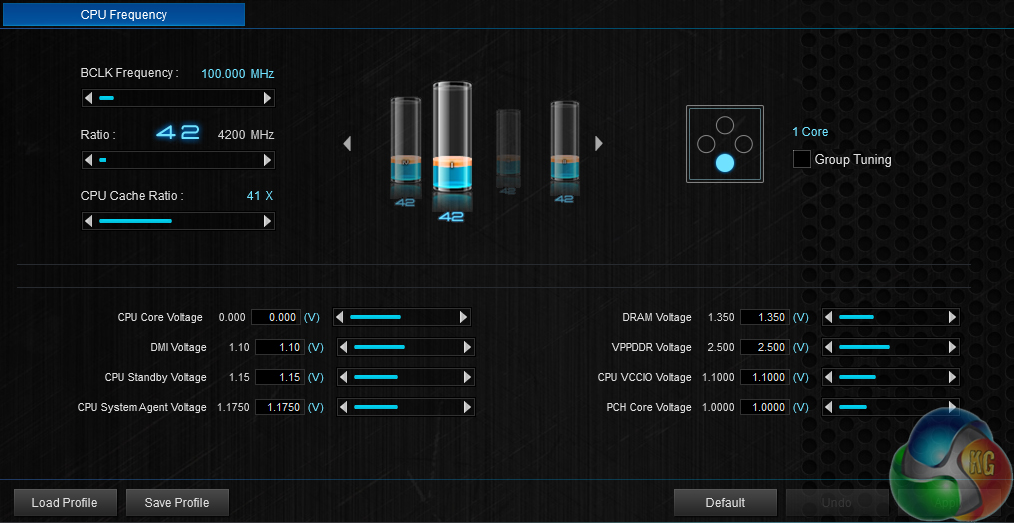Click the CPU Cache Ratio slider track
This screenshot has width=1014, height=523.
178,221
